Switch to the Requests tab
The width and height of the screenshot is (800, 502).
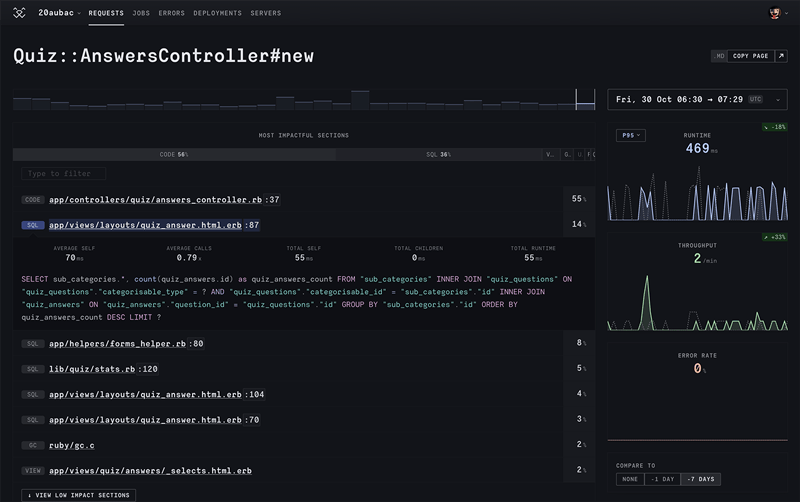point(106,13)
